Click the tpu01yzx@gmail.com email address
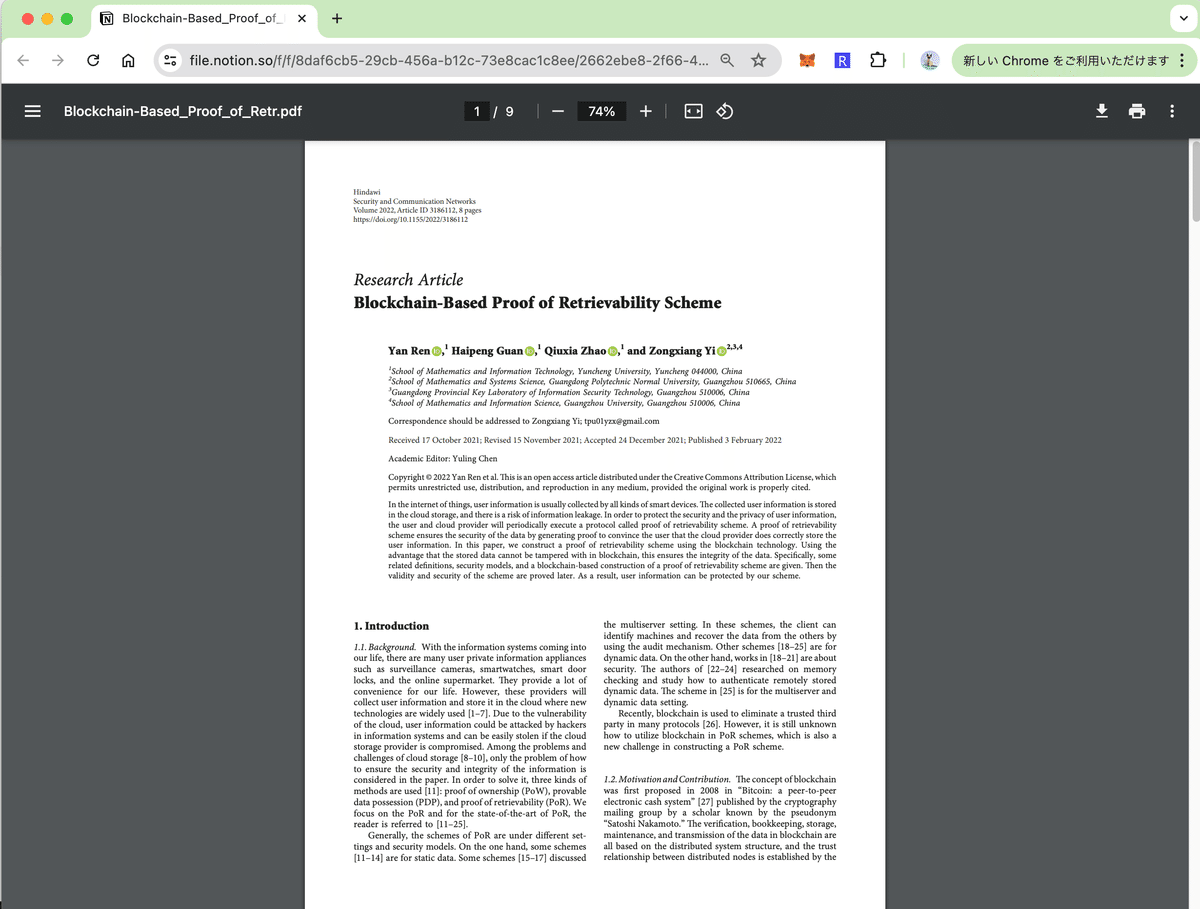 (x=622, y=421)
